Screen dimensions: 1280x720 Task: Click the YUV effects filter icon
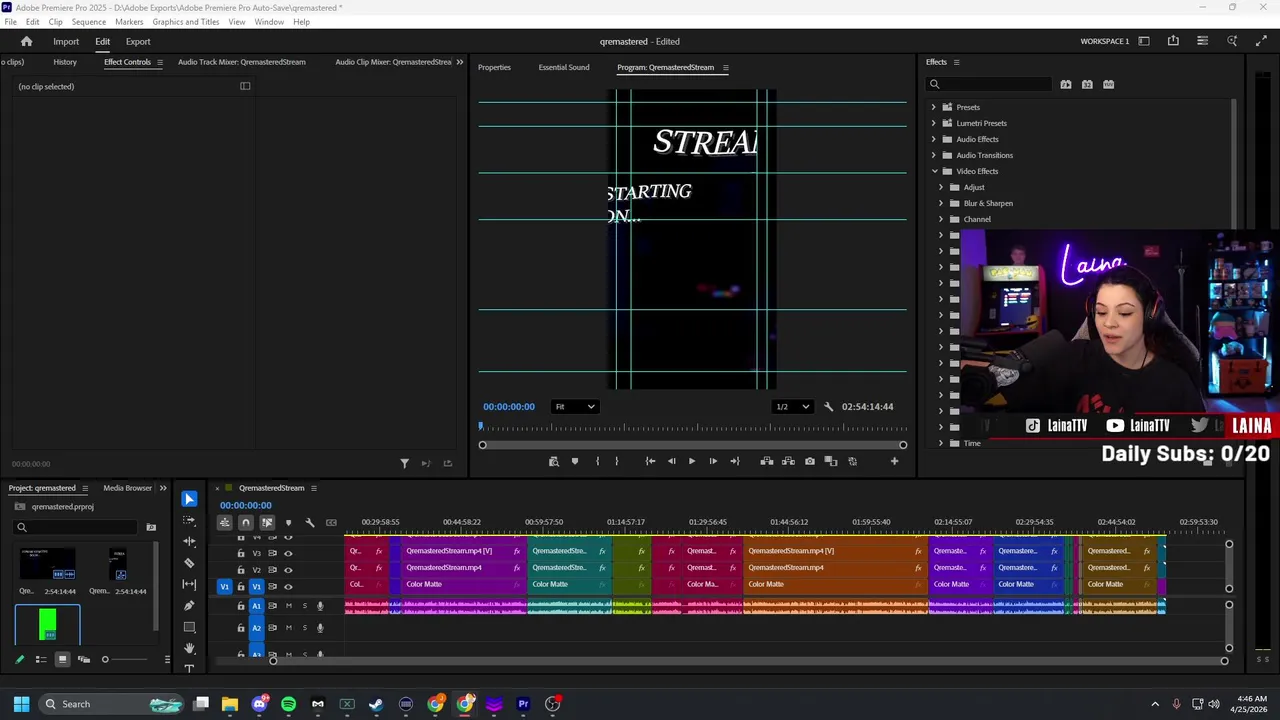tap(1108, 85)
